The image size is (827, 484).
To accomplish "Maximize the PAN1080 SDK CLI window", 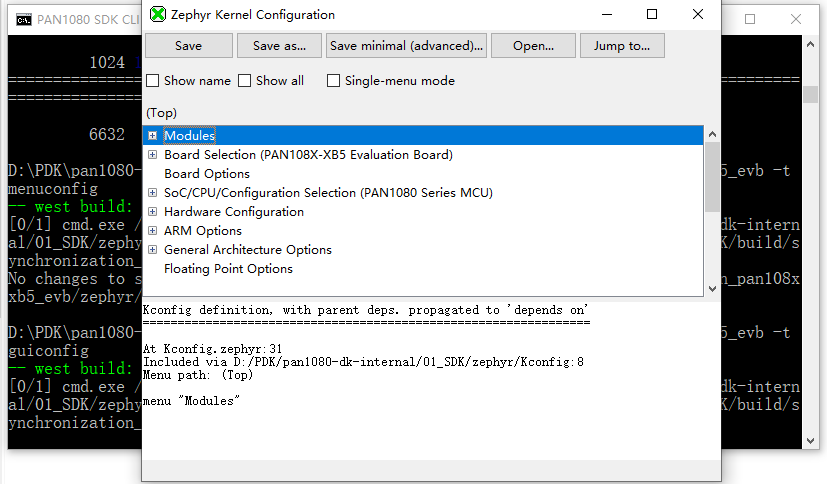I will 750,20.
